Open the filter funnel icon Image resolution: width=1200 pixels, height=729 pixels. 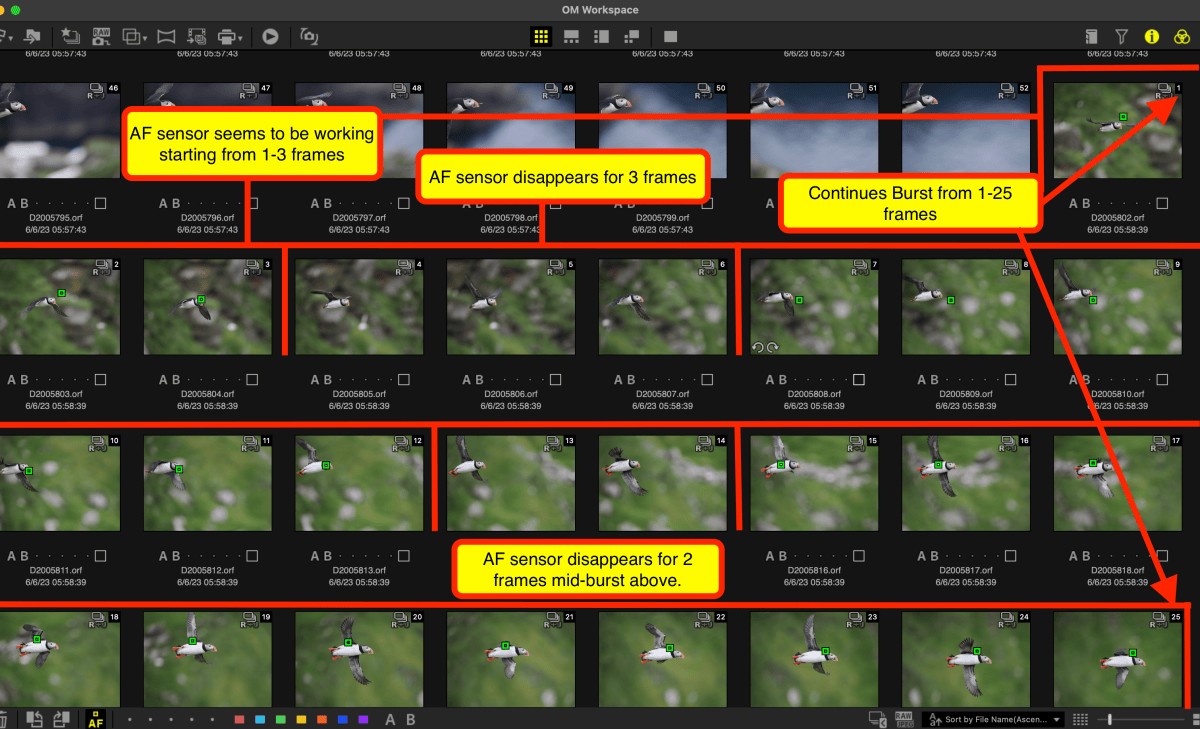(1122, 36)
